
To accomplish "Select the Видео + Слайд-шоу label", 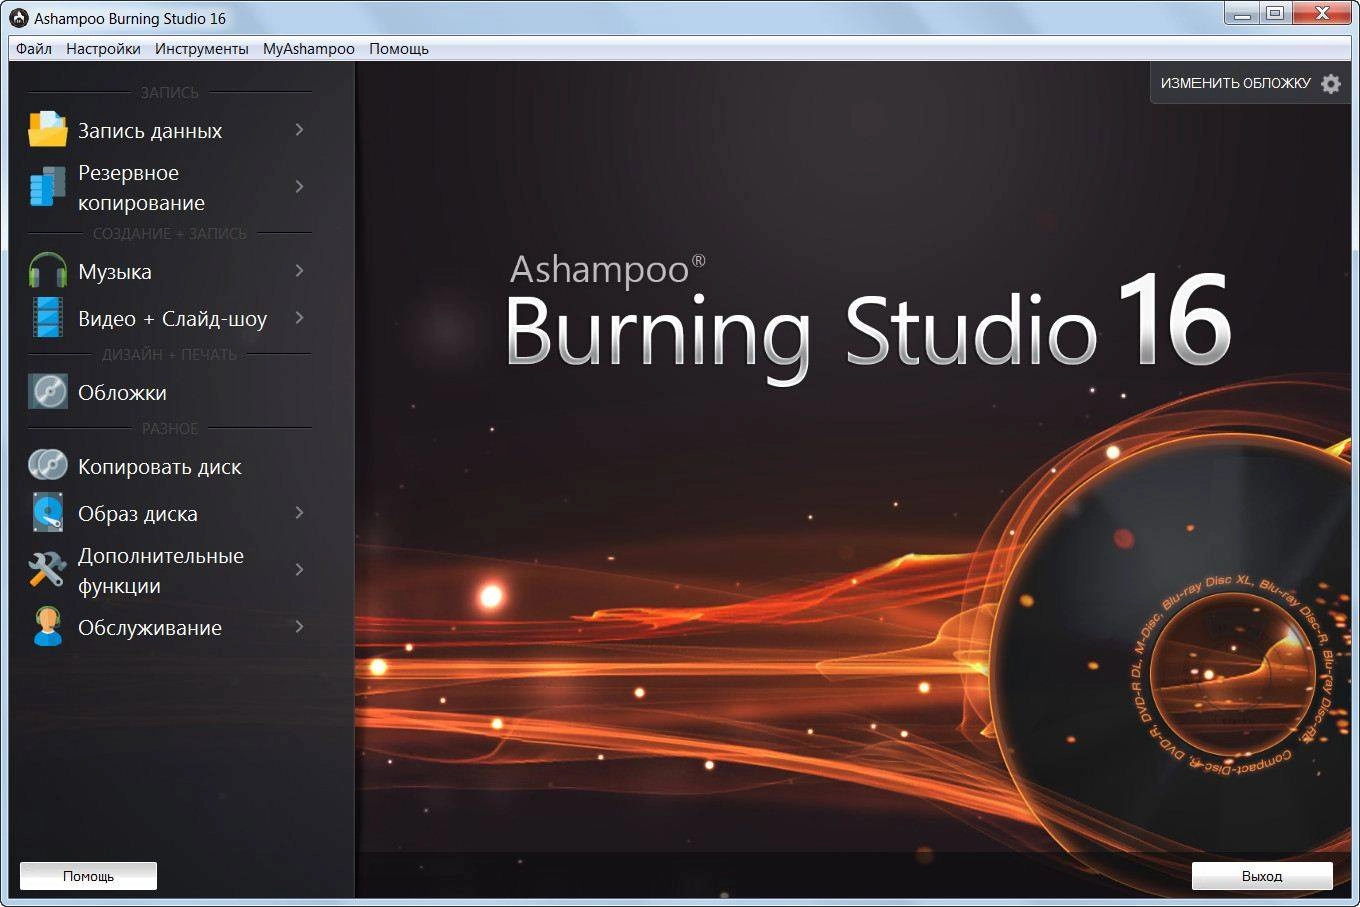I will coord(172,319).
